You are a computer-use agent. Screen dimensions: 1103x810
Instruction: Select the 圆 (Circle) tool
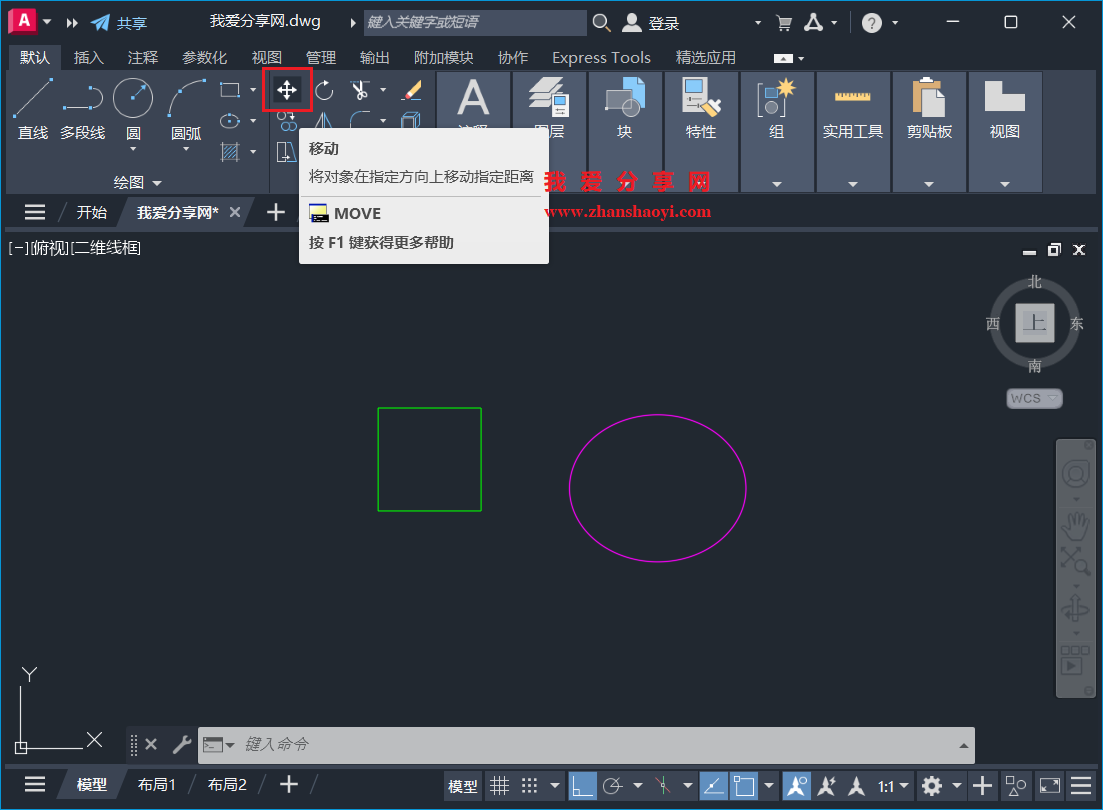(133, 108)
